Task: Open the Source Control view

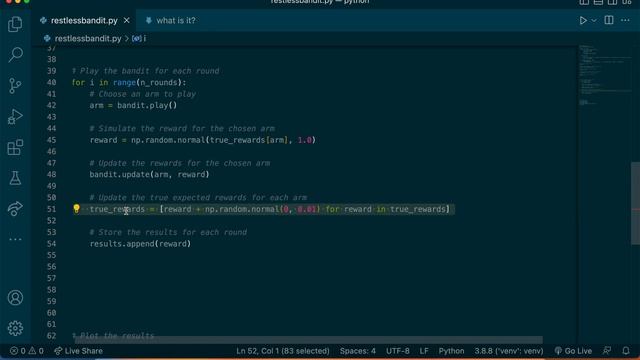Action: point(15,86)
